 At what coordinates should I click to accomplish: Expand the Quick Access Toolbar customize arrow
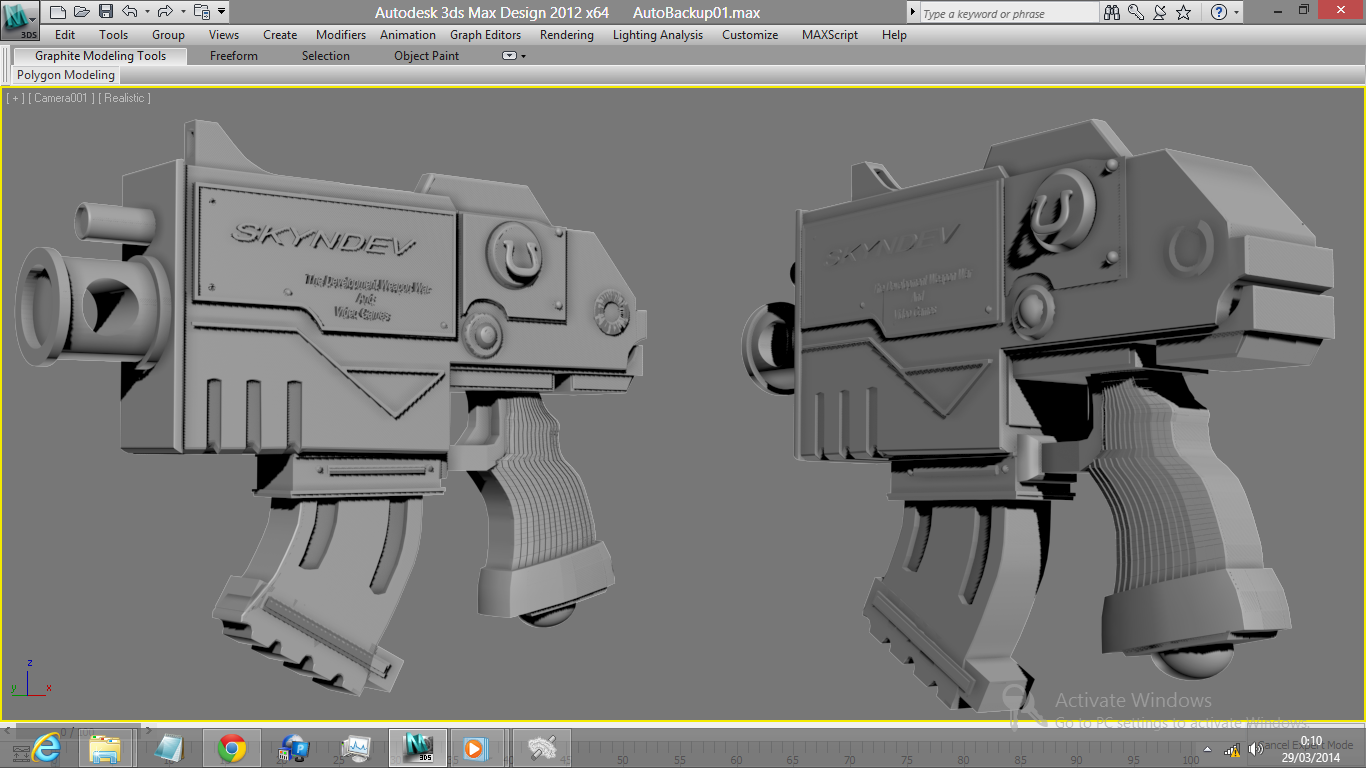tap(221, 12)
